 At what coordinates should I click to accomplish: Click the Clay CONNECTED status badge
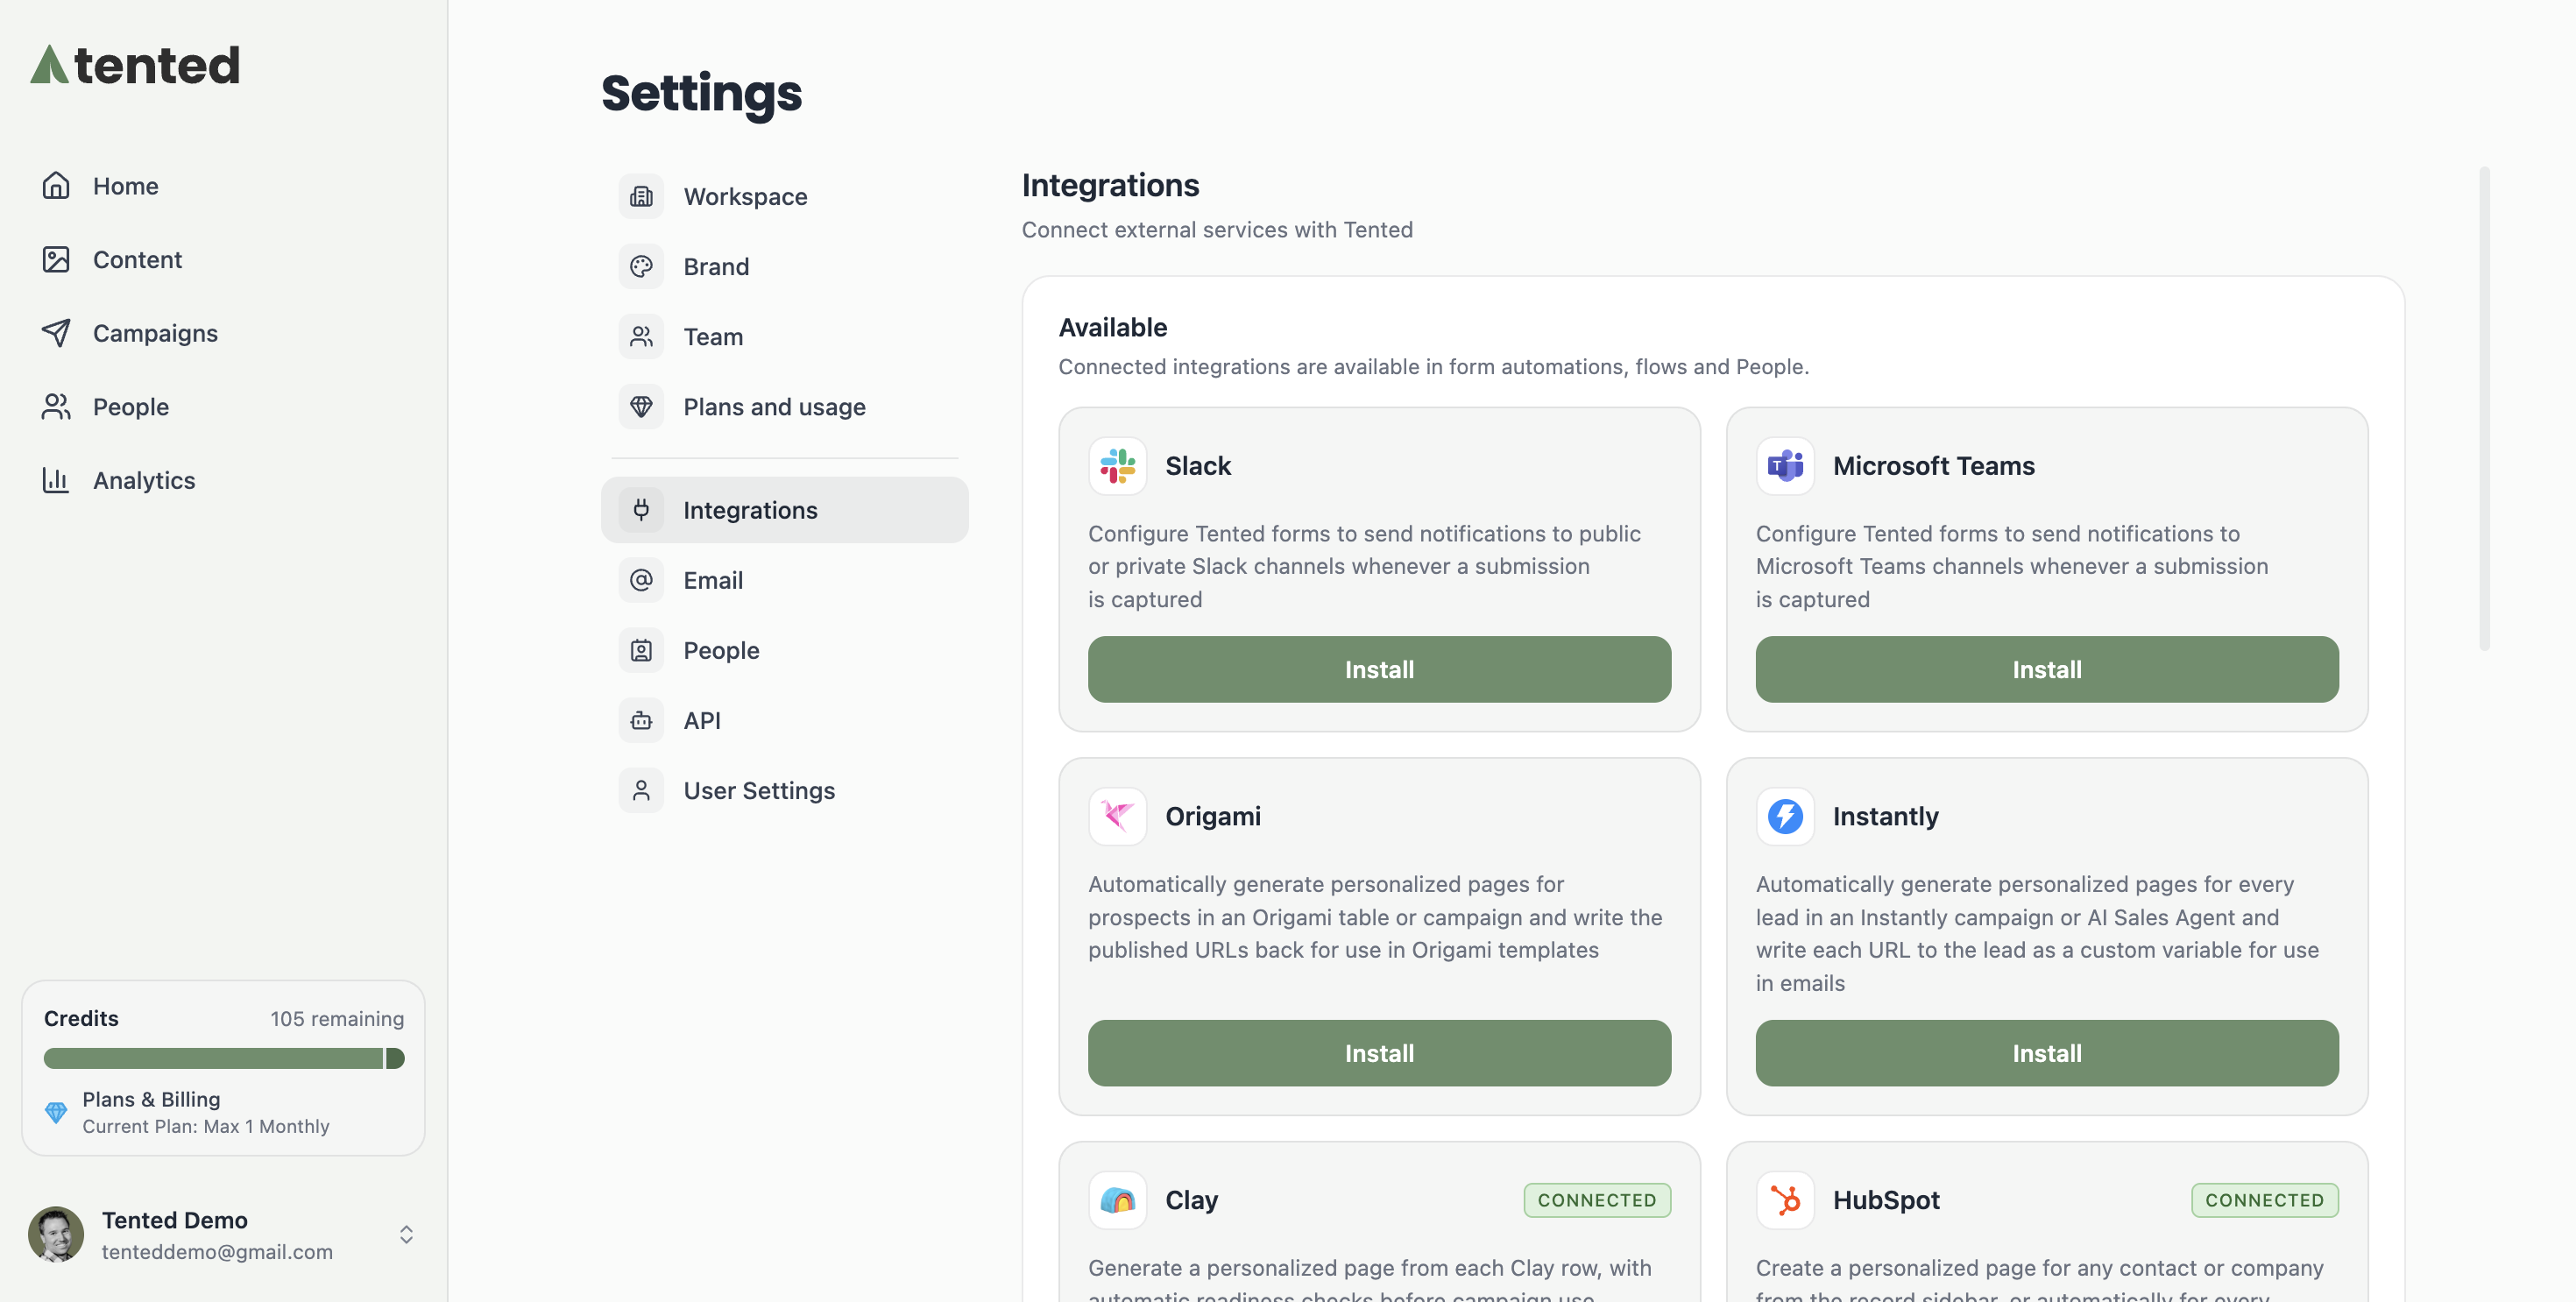[1597, 1200]
